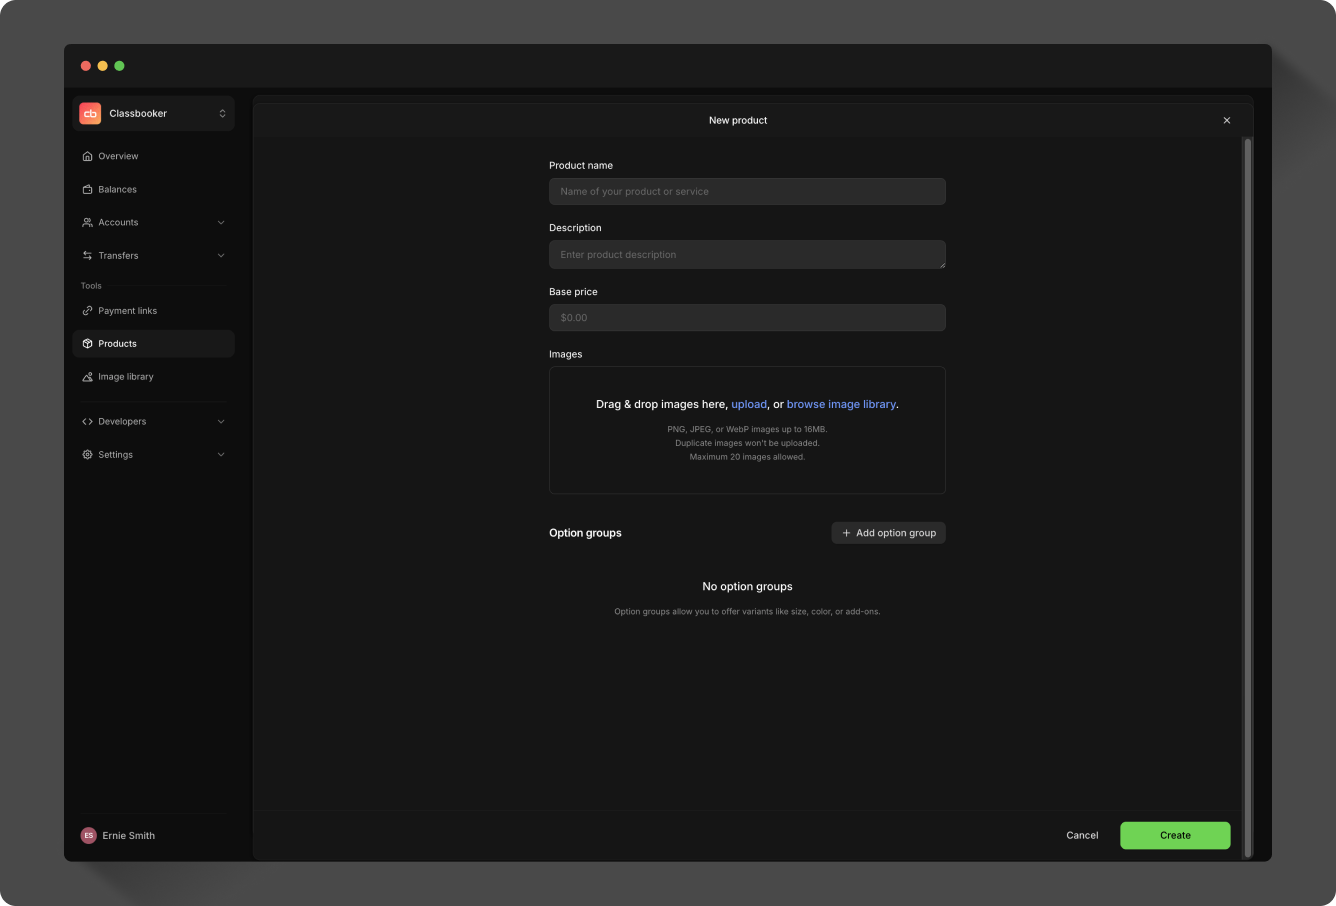Click the Payment links chain icon
Image resolution: width=1336 pixels, height=906 pixels.
[87, 310]
